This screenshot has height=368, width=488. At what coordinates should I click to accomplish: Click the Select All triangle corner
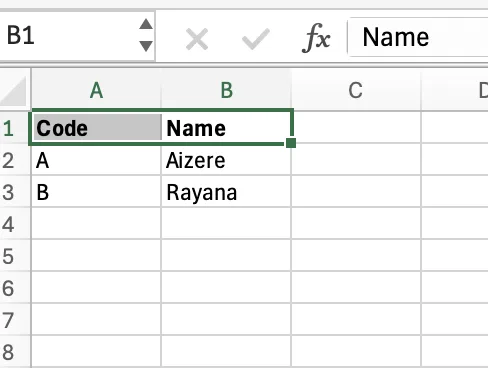(14, 91)
